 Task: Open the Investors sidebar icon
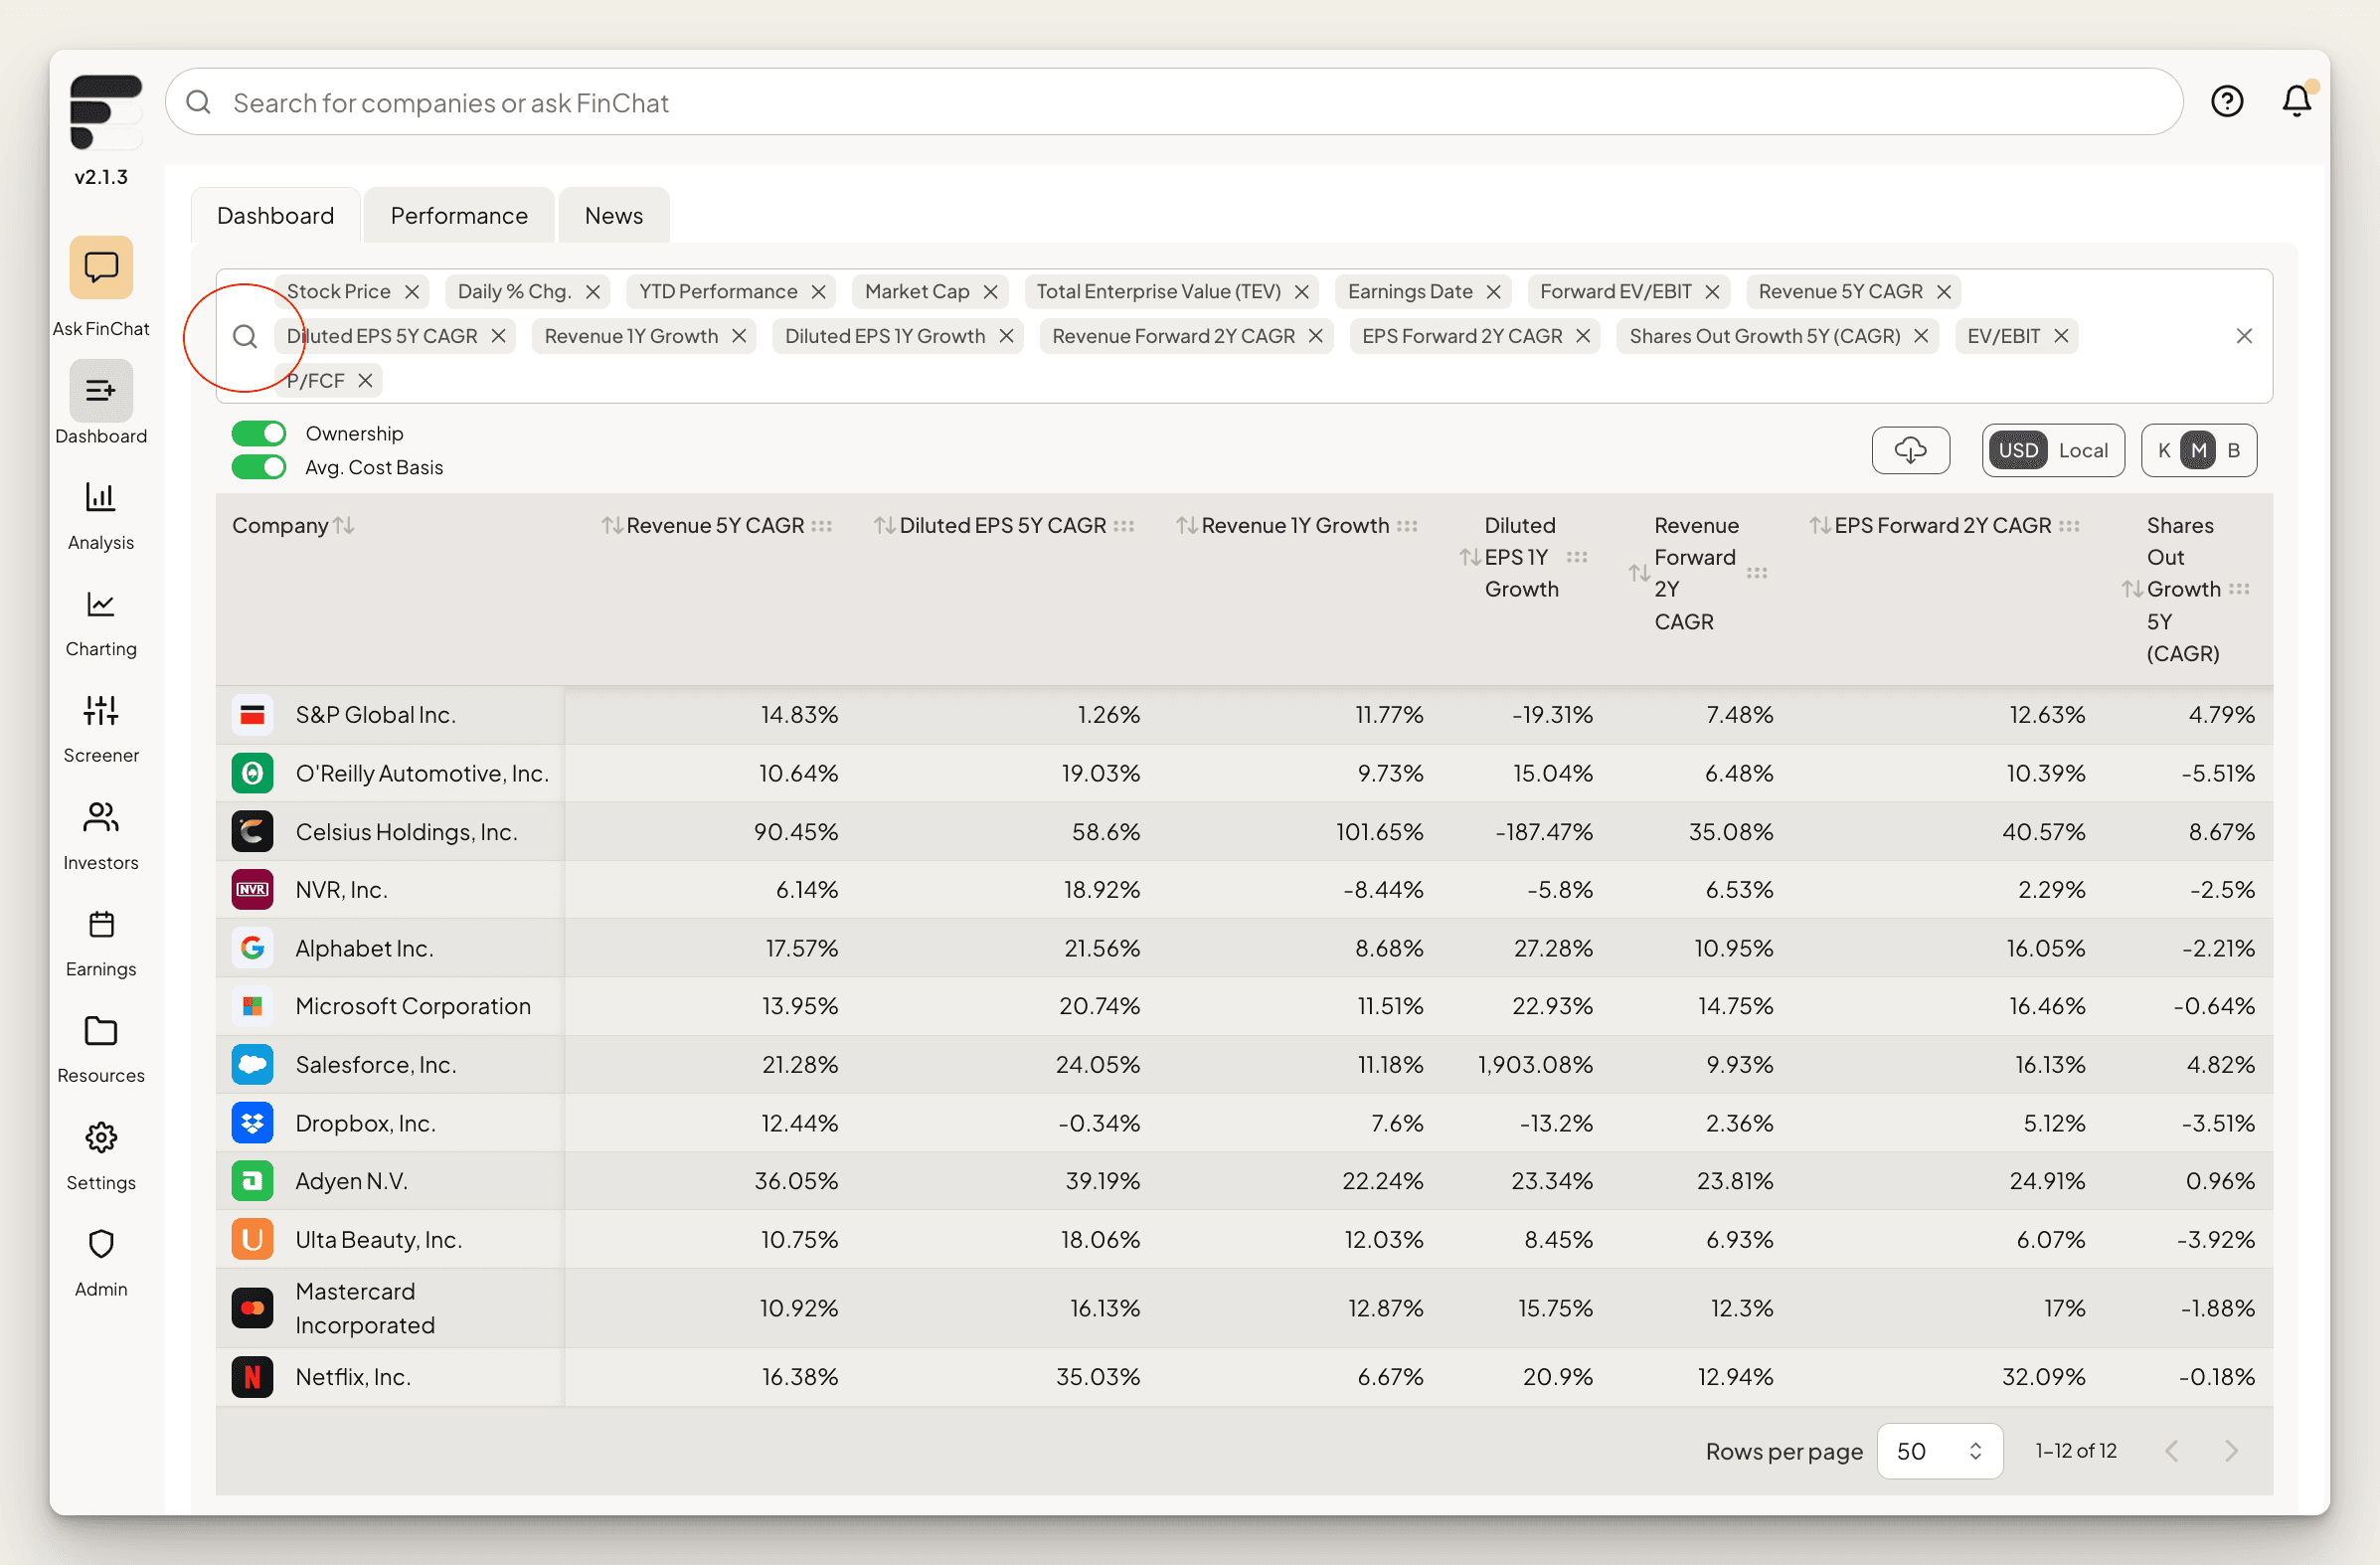[x=101, y=817]
